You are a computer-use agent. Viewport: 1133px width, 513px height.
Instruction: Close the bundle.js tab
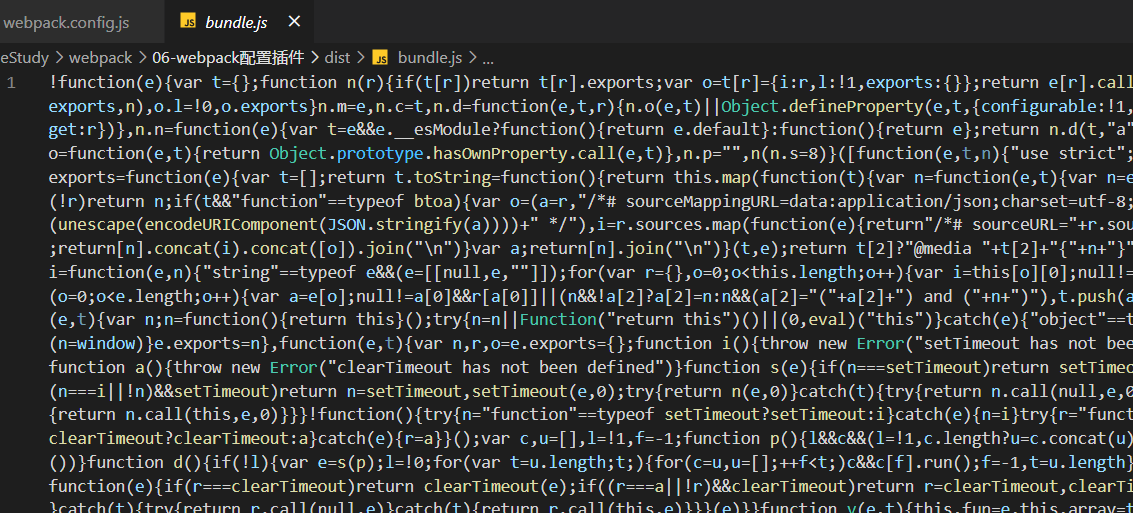[294, 22]
